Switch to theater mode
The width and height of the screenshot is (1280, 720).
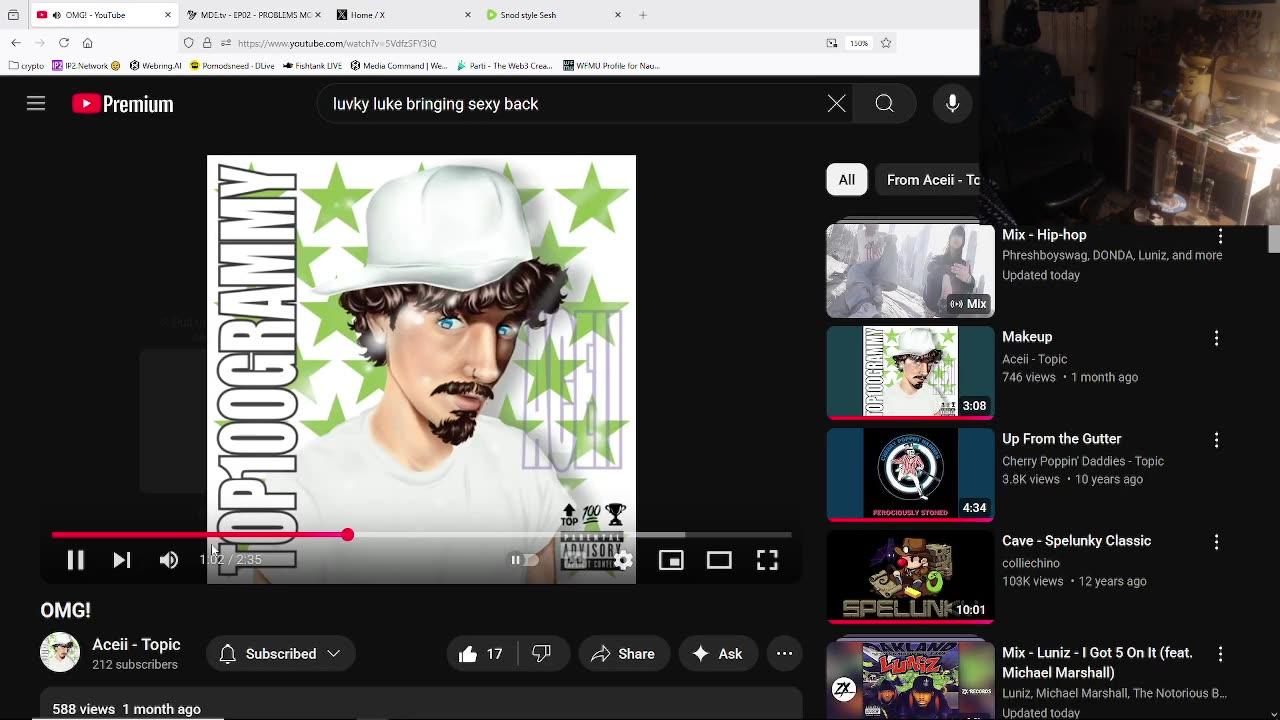(x=719, y=560)
